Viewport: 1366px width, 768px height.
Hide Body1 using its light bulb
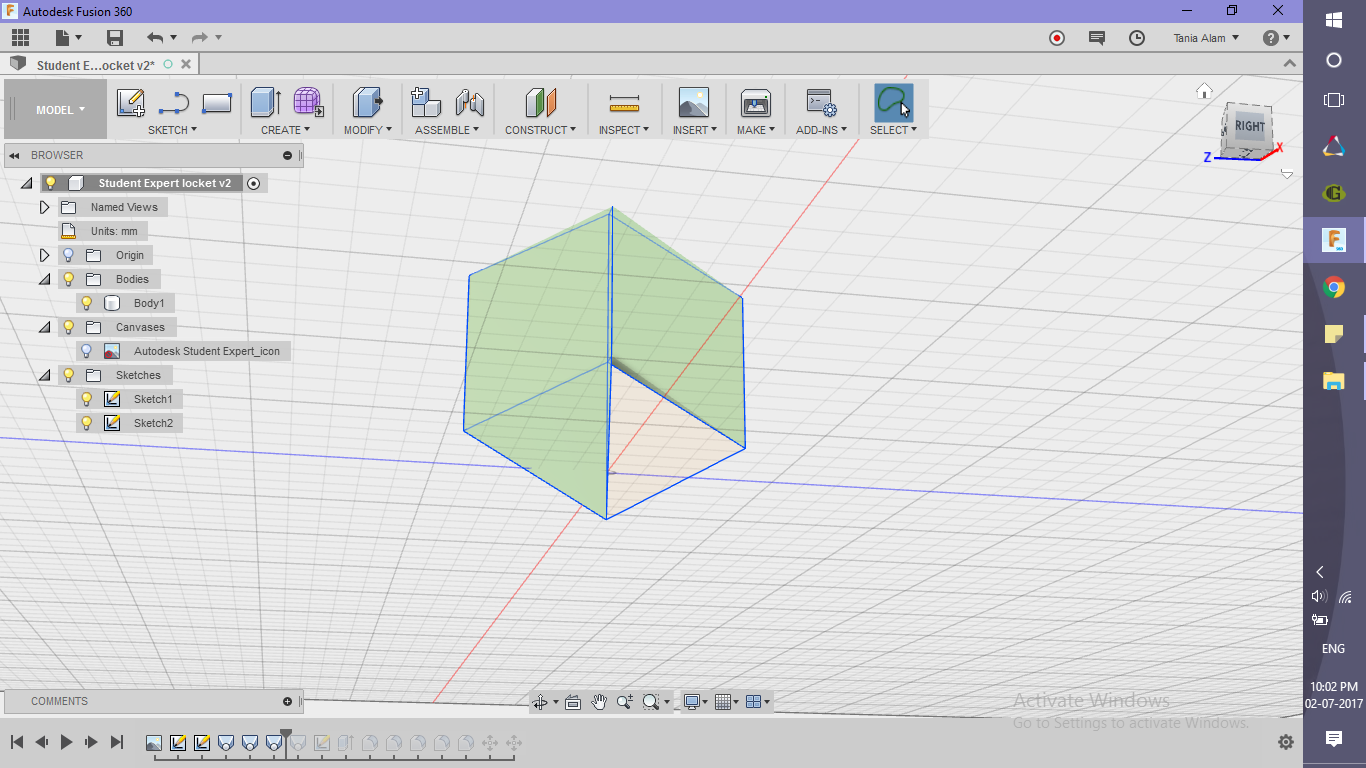click(86, 303)
